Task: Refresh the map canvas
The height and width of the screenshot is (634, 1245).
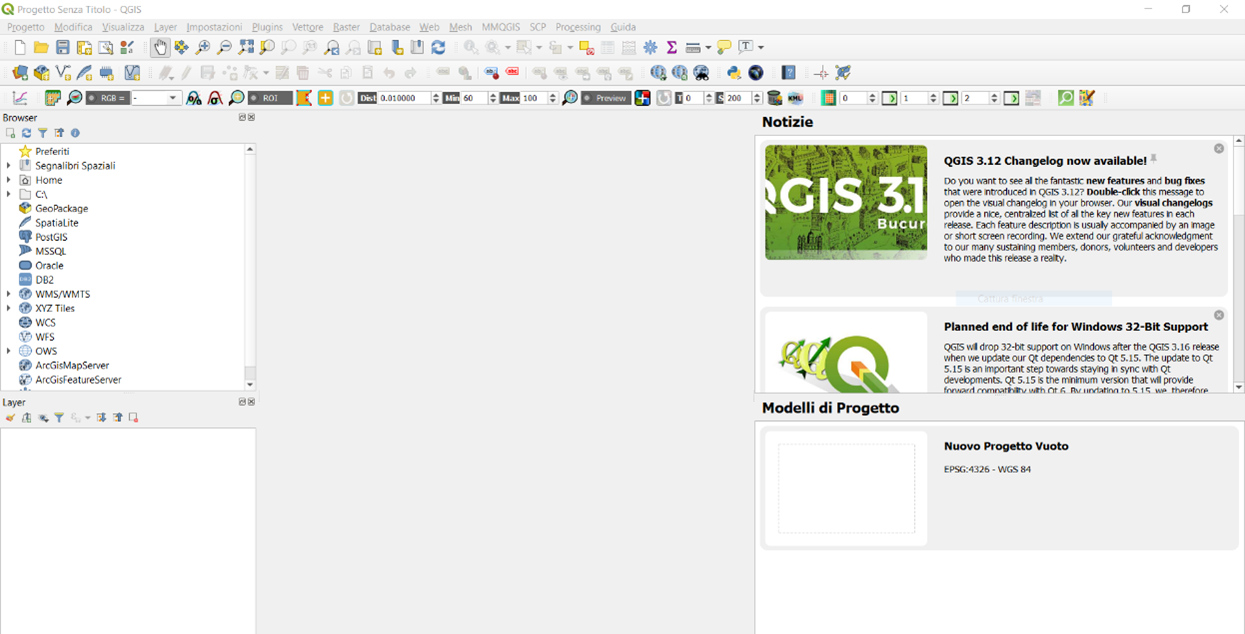Action: point(438,47)
